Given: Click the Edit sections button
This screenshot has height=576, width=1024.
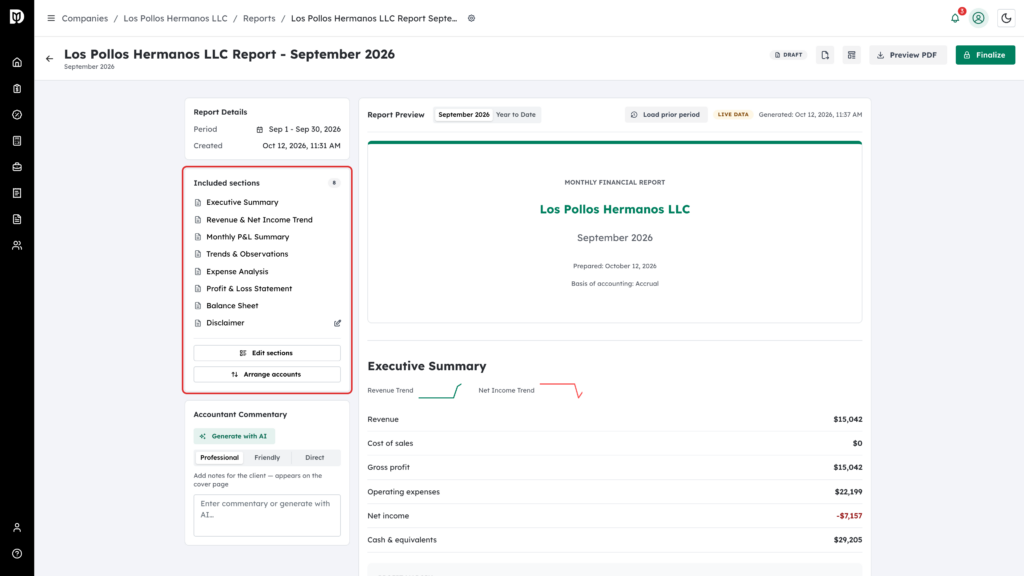Looking at the screenshot, I should click(x=267, y=353).
